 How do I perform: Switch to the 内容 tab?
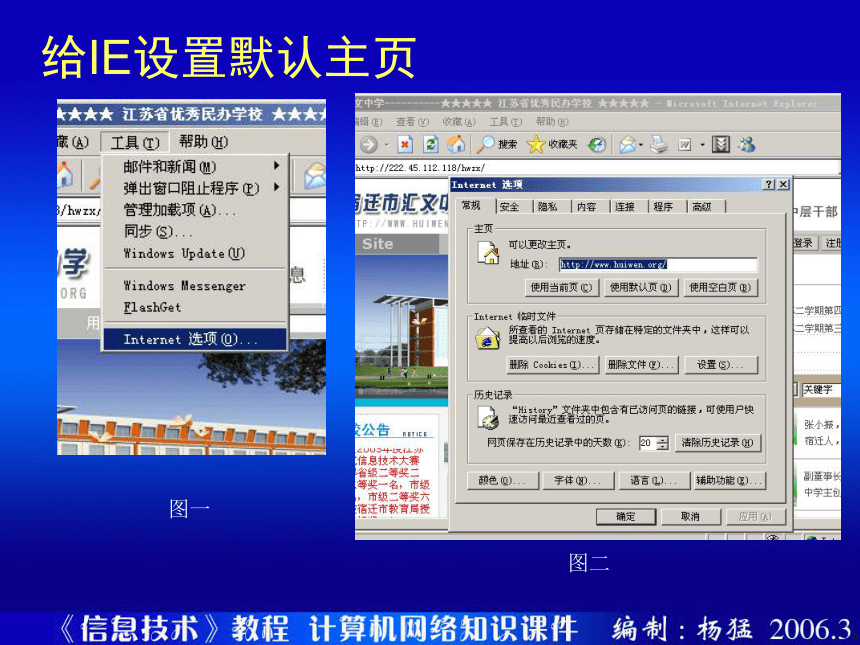[586, 207]
